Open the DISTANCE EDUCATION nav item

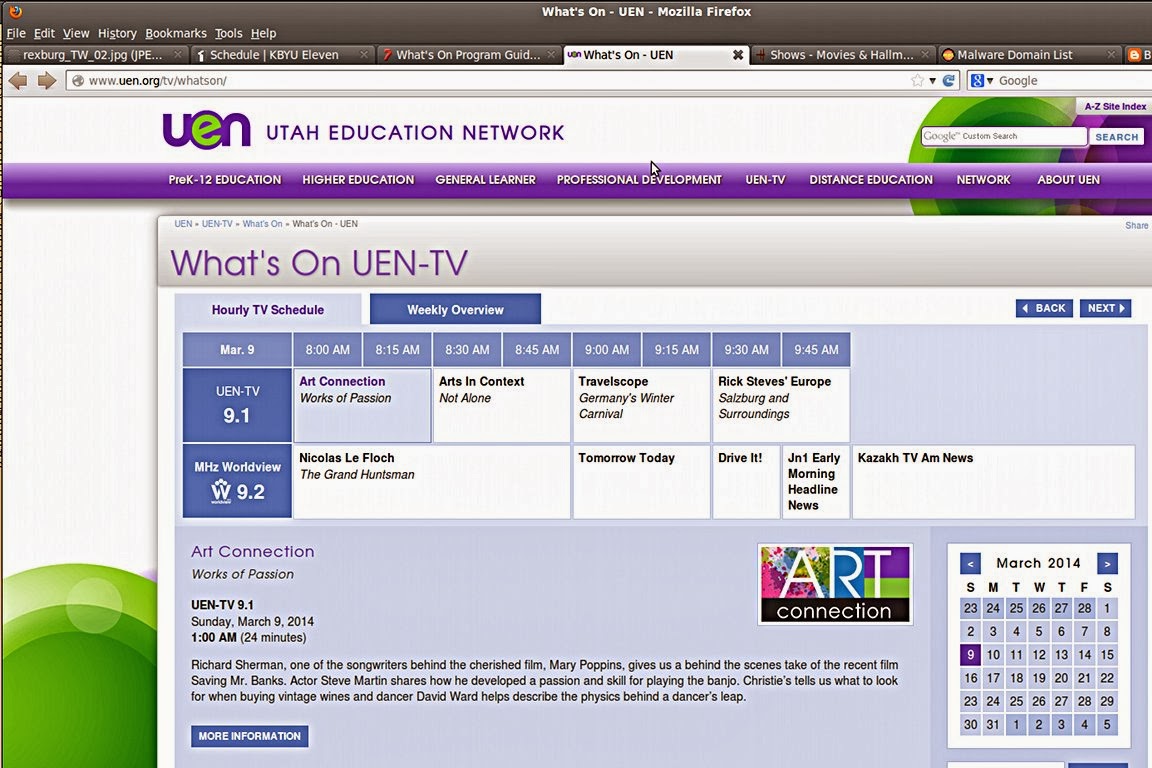click(x=871, y=180)
